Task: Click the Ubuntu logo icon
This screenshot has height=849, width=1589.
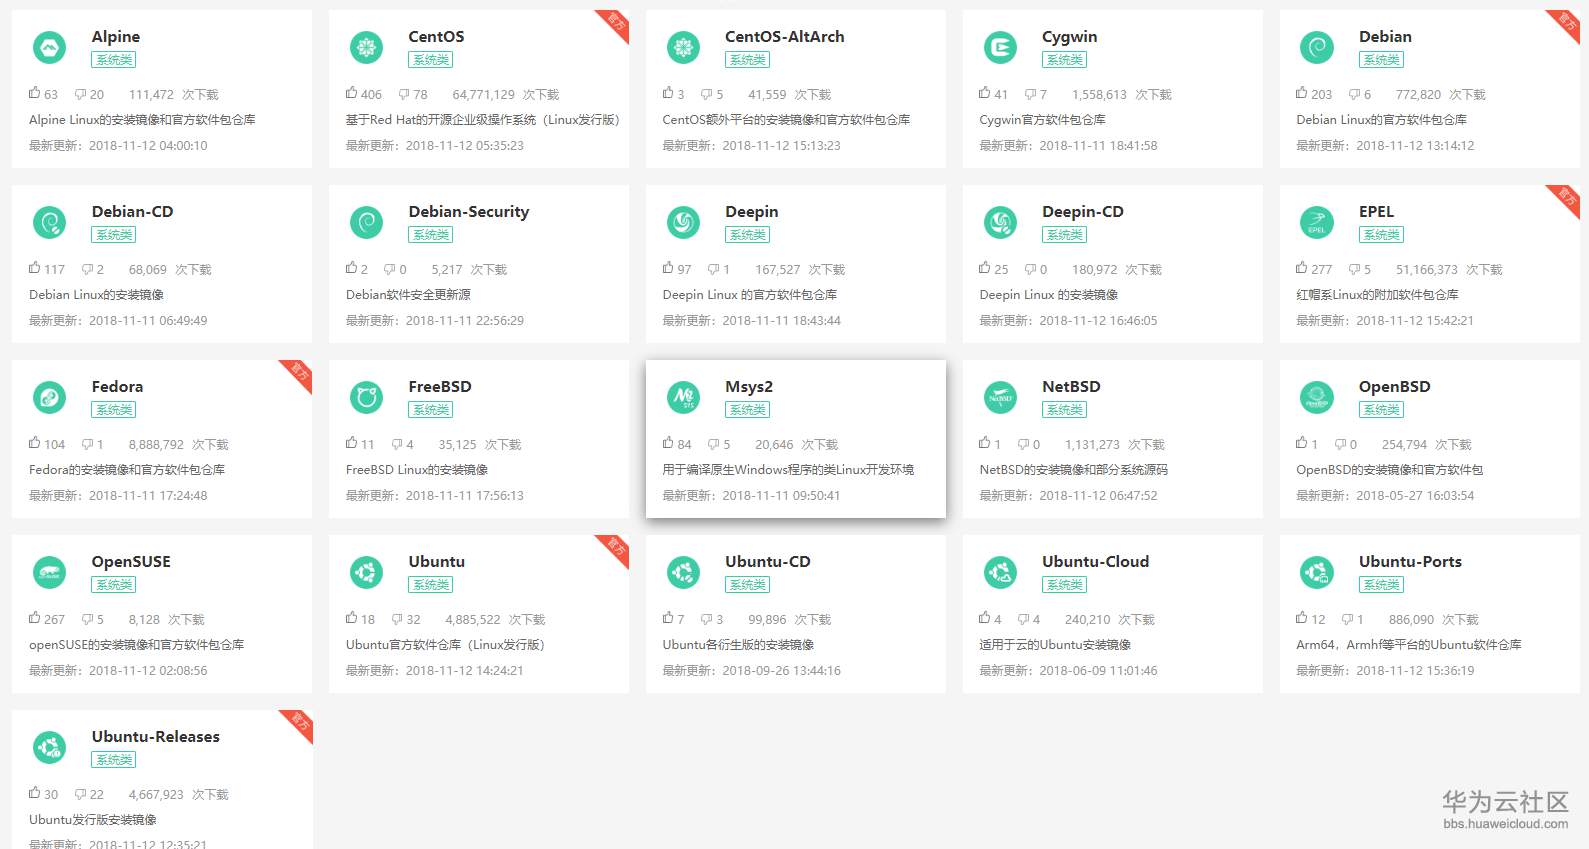Action: tap(366, 572)
